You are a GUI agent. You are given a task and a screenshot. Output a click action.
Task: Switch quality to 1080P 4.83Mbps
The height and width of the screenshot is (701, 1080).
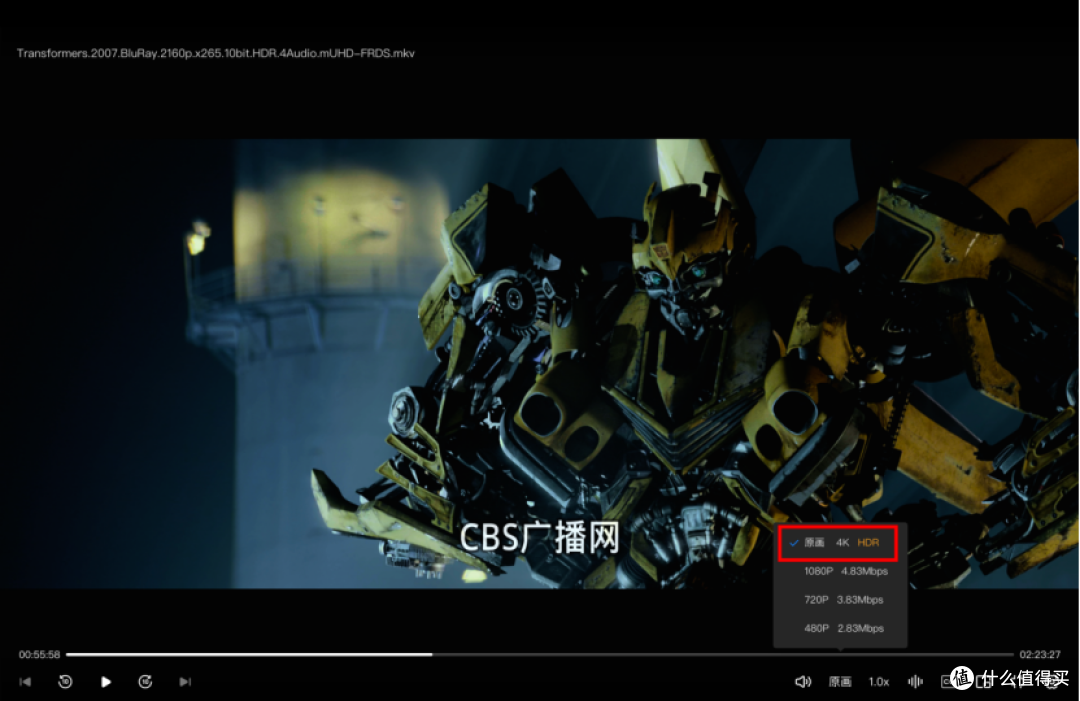pyautogui.click(x=840, y=571)
